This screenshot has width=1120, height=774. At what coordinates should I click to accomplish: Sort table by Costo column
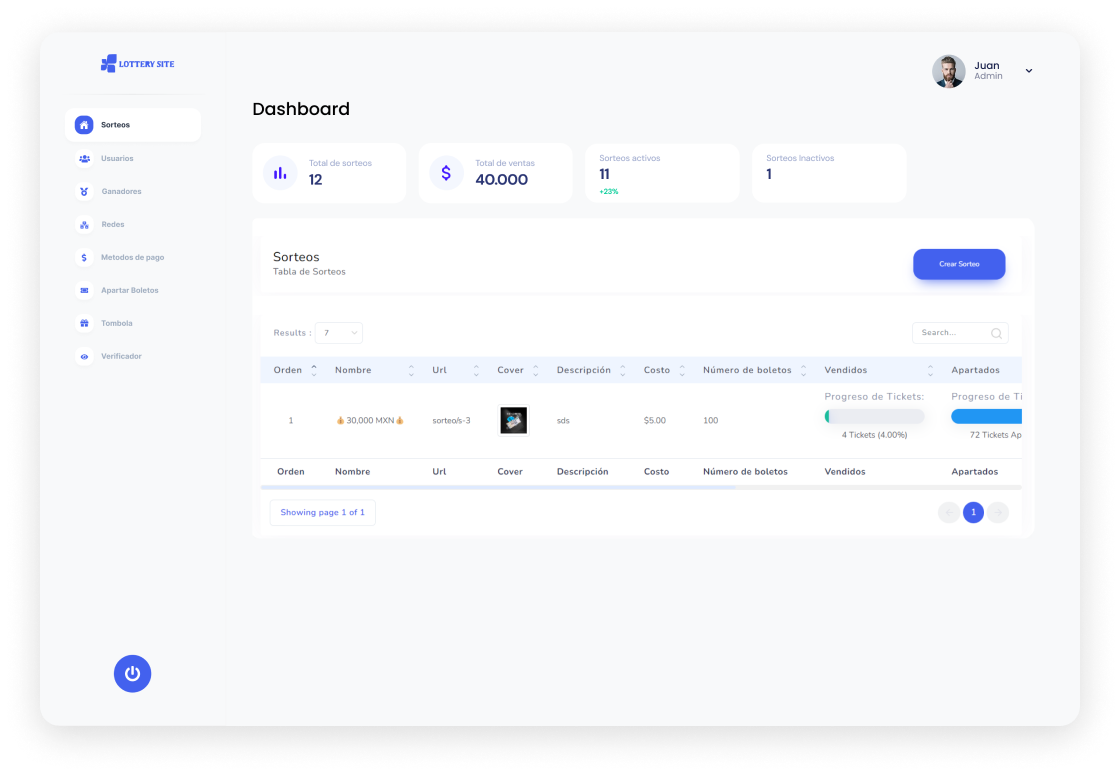click(682, 370)
